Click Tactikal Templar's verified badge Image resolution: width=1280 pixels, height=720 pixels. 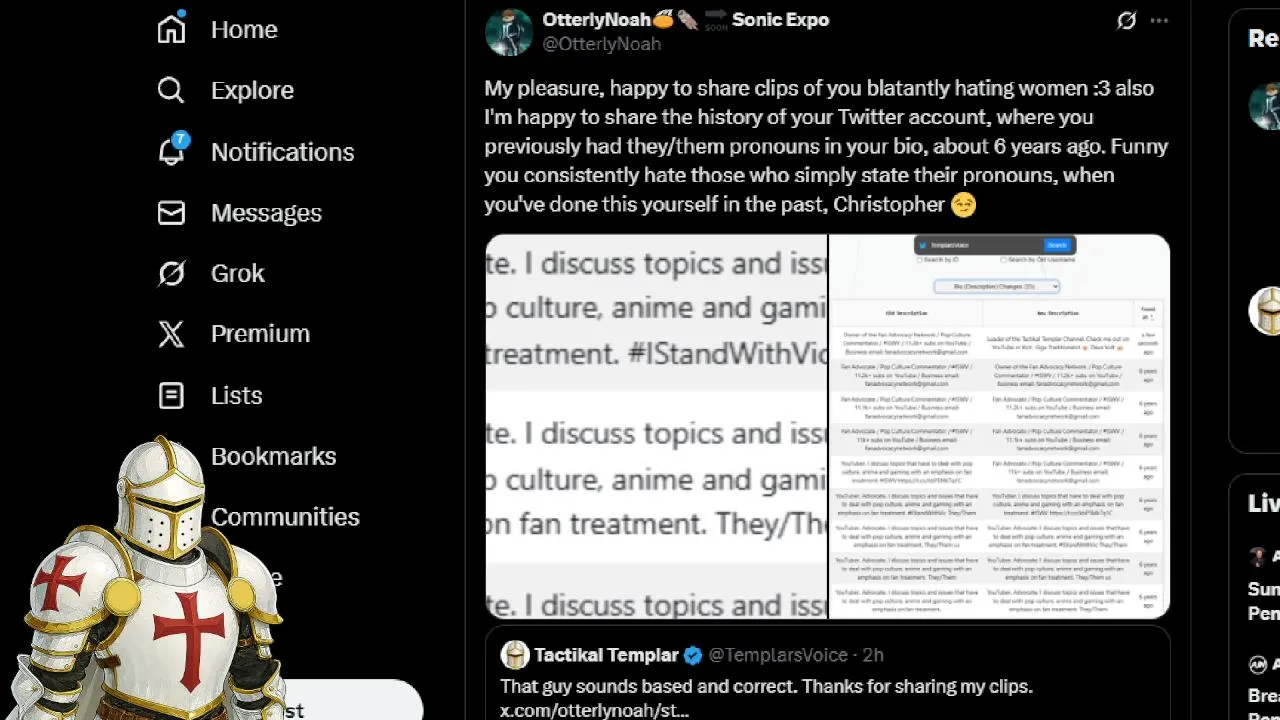pyautogui.click(x=693, y=655)
